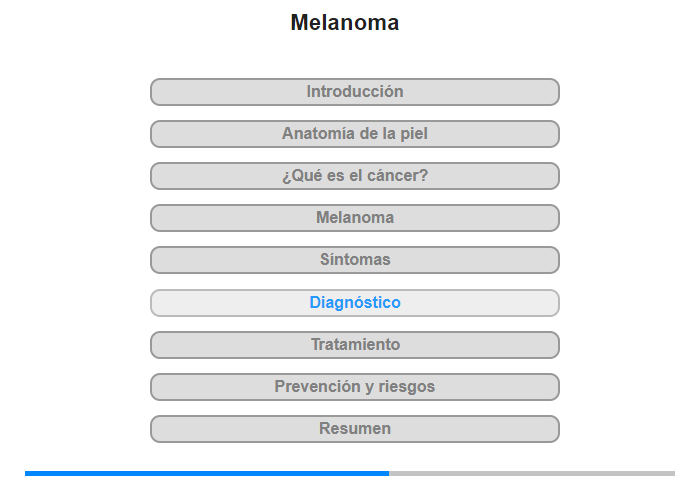This screenshot has width=700, height=480.
Task: Select the highlighted Diagnóstico button
Action: pos(355,303)
